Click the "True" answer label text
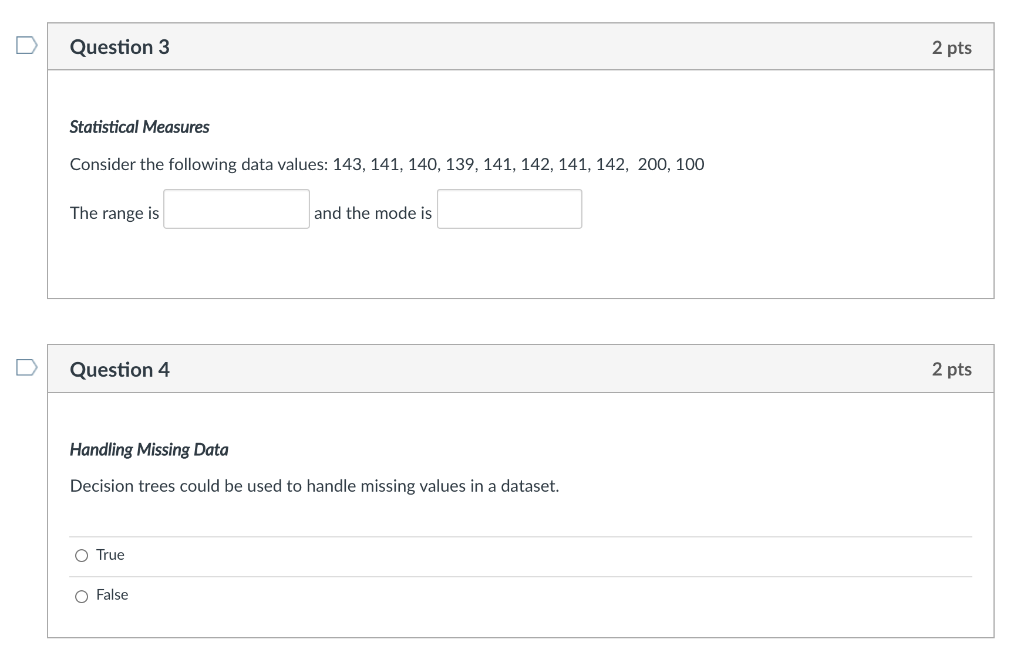 point(110,555)
